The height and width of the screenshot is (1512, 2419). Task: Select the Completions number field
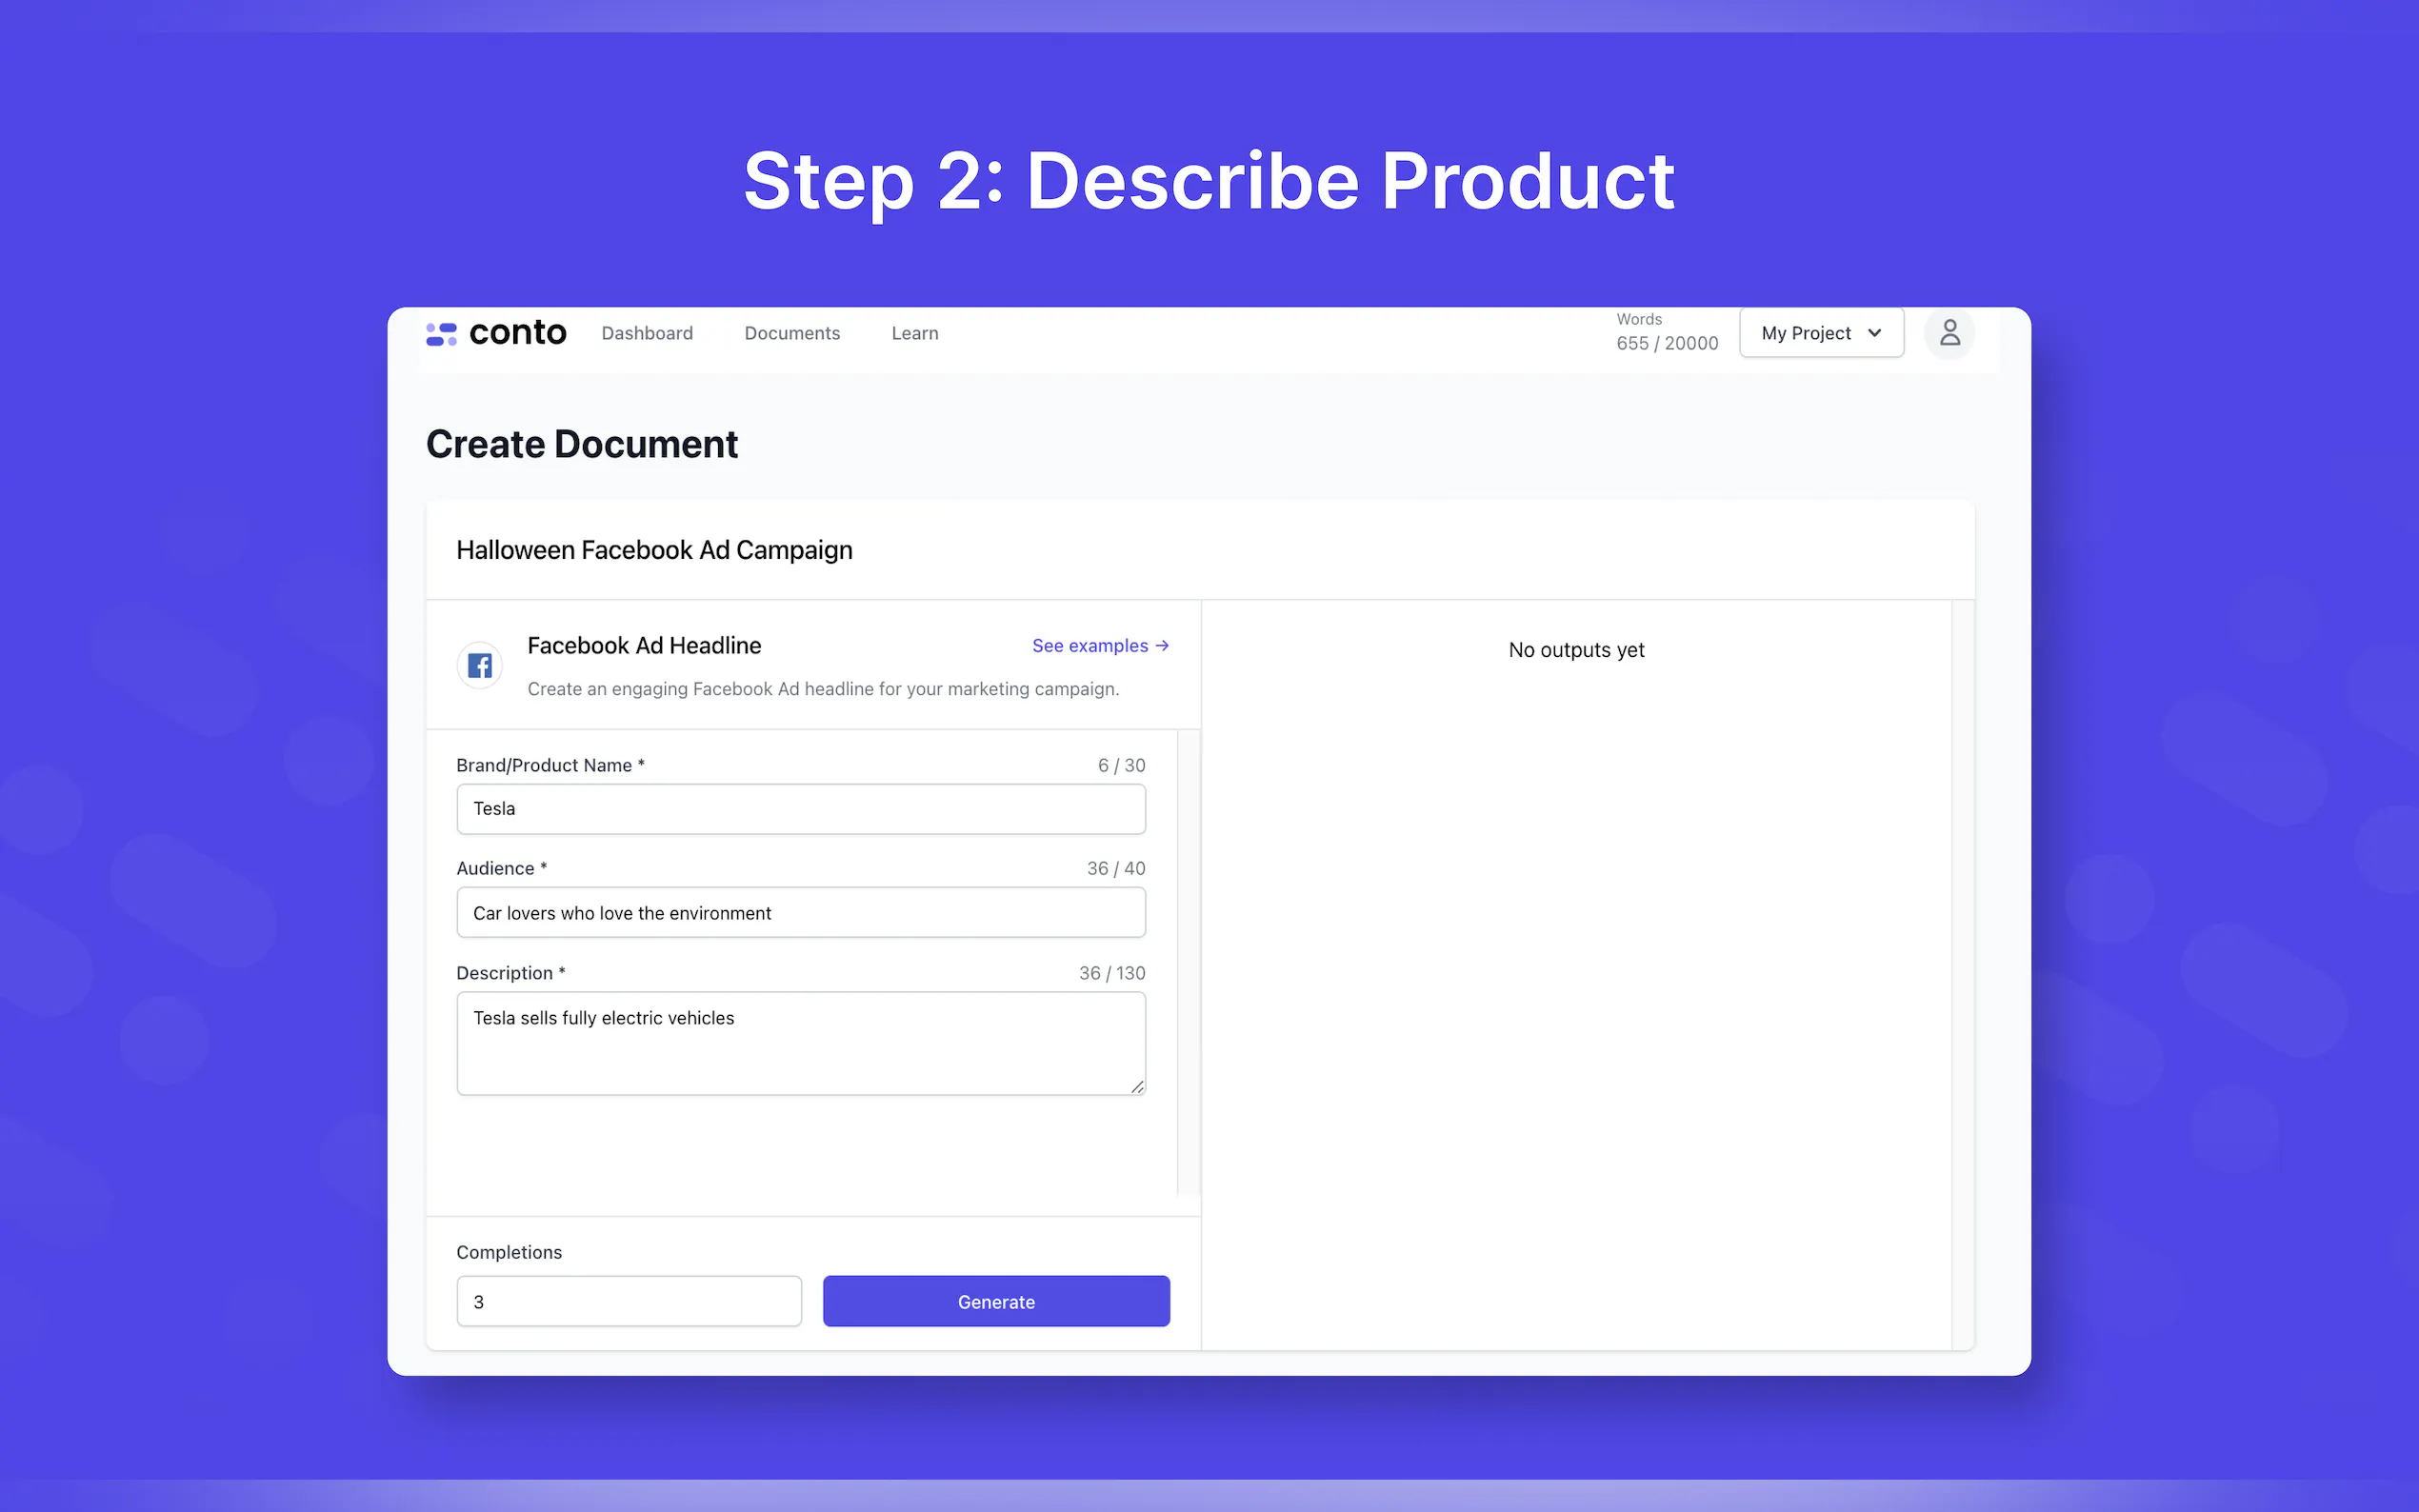(x=629, y=1301)
